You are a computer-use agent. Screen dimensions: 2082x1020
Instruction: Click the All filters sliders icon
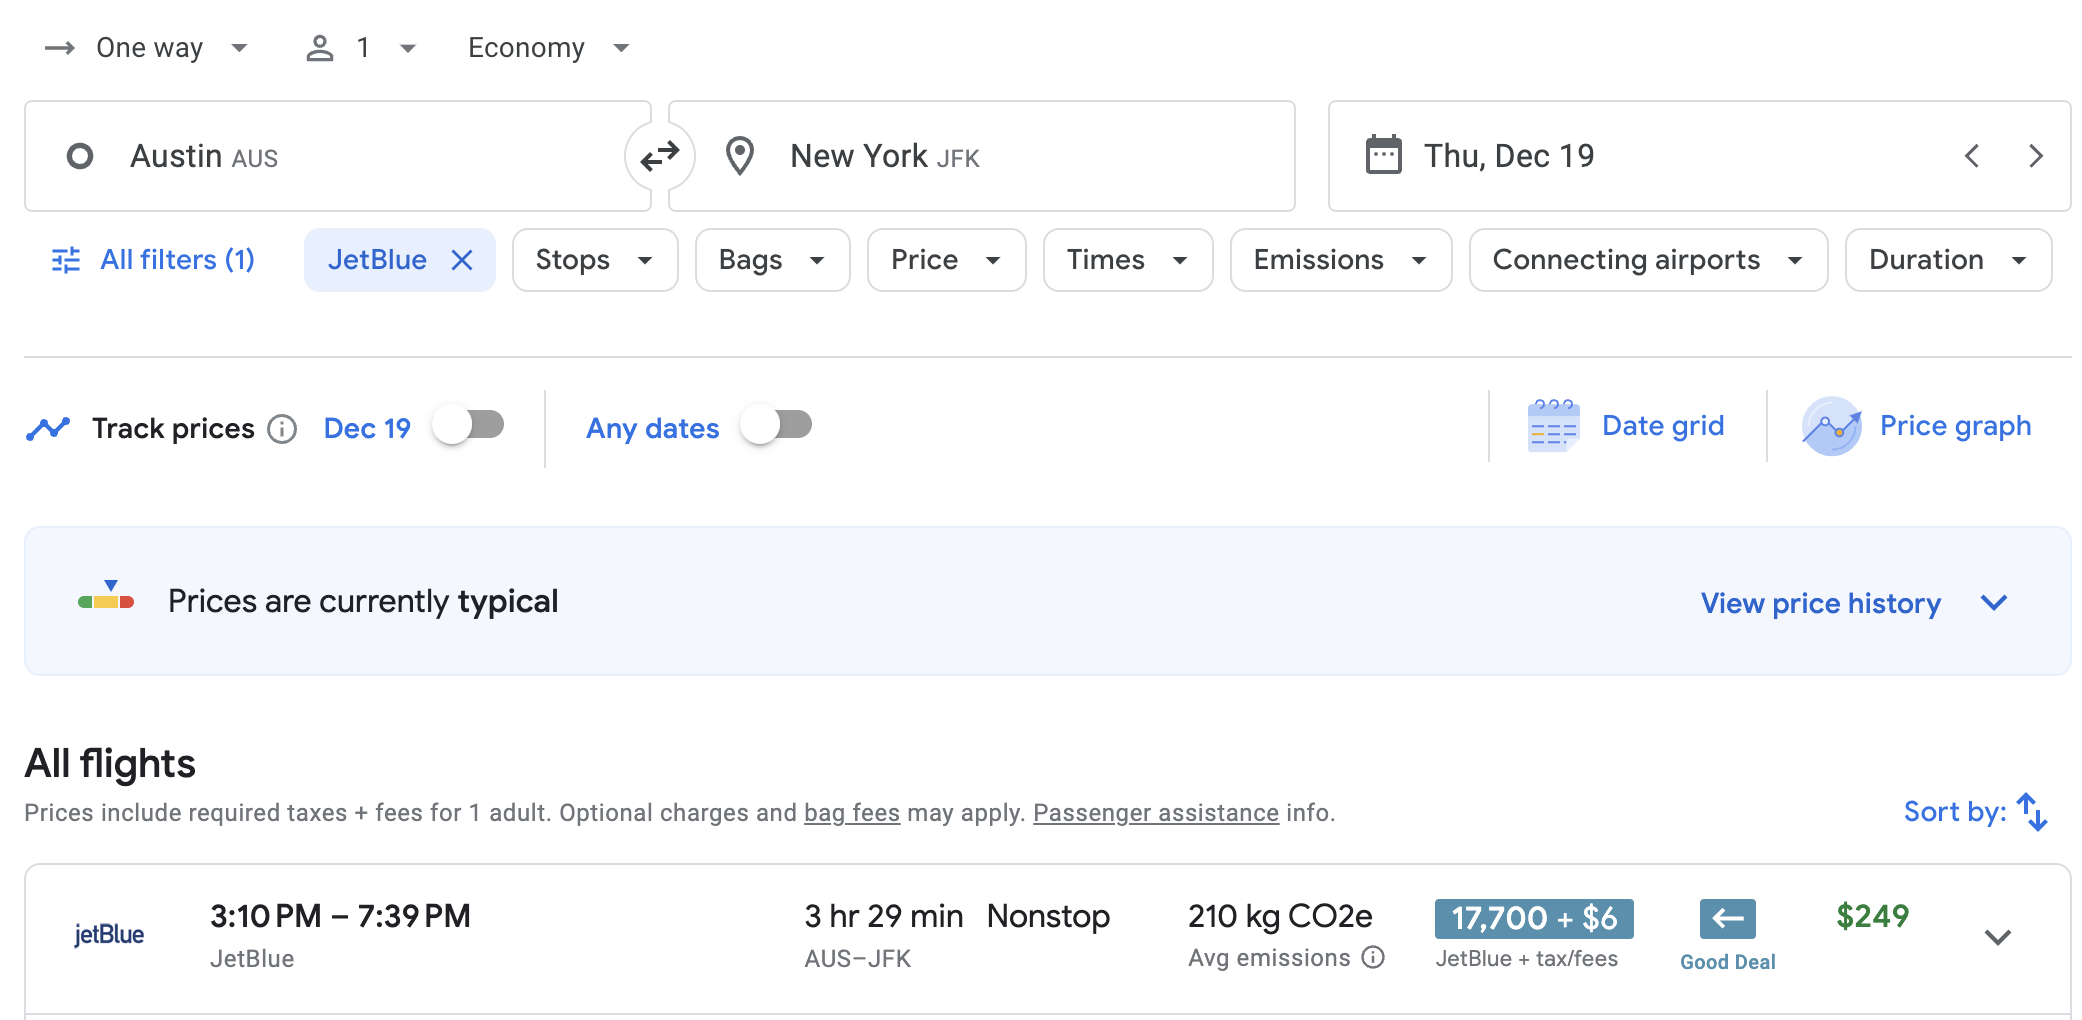pos(66,260)
